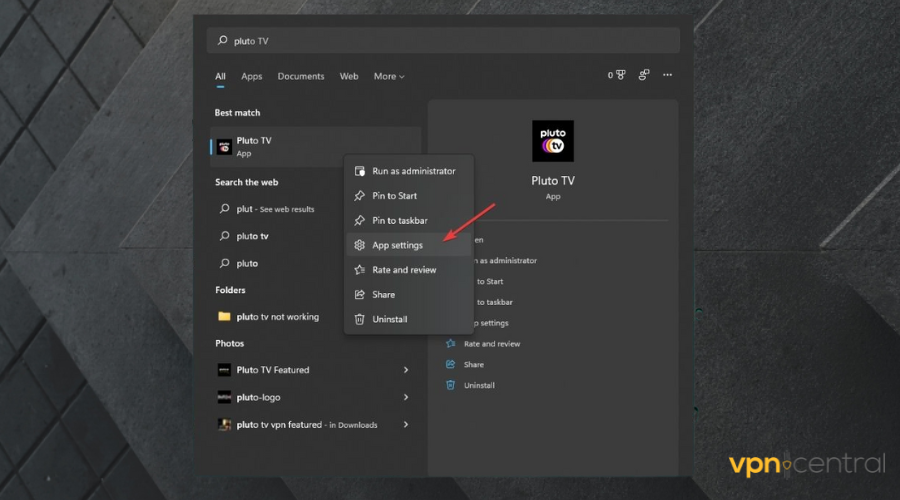Choose Pin to taskbar in context menu
900x500 pixels.
399,220
